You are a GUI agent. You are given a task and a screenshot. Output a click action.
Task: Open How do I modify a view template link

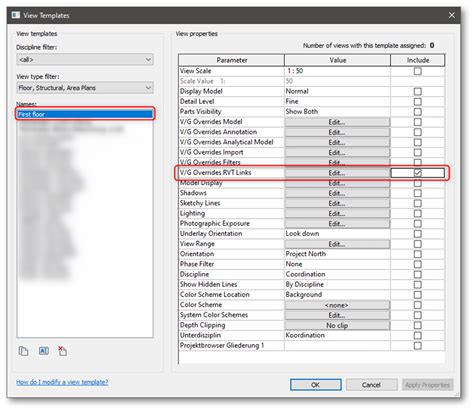click(x=62, y=382)
